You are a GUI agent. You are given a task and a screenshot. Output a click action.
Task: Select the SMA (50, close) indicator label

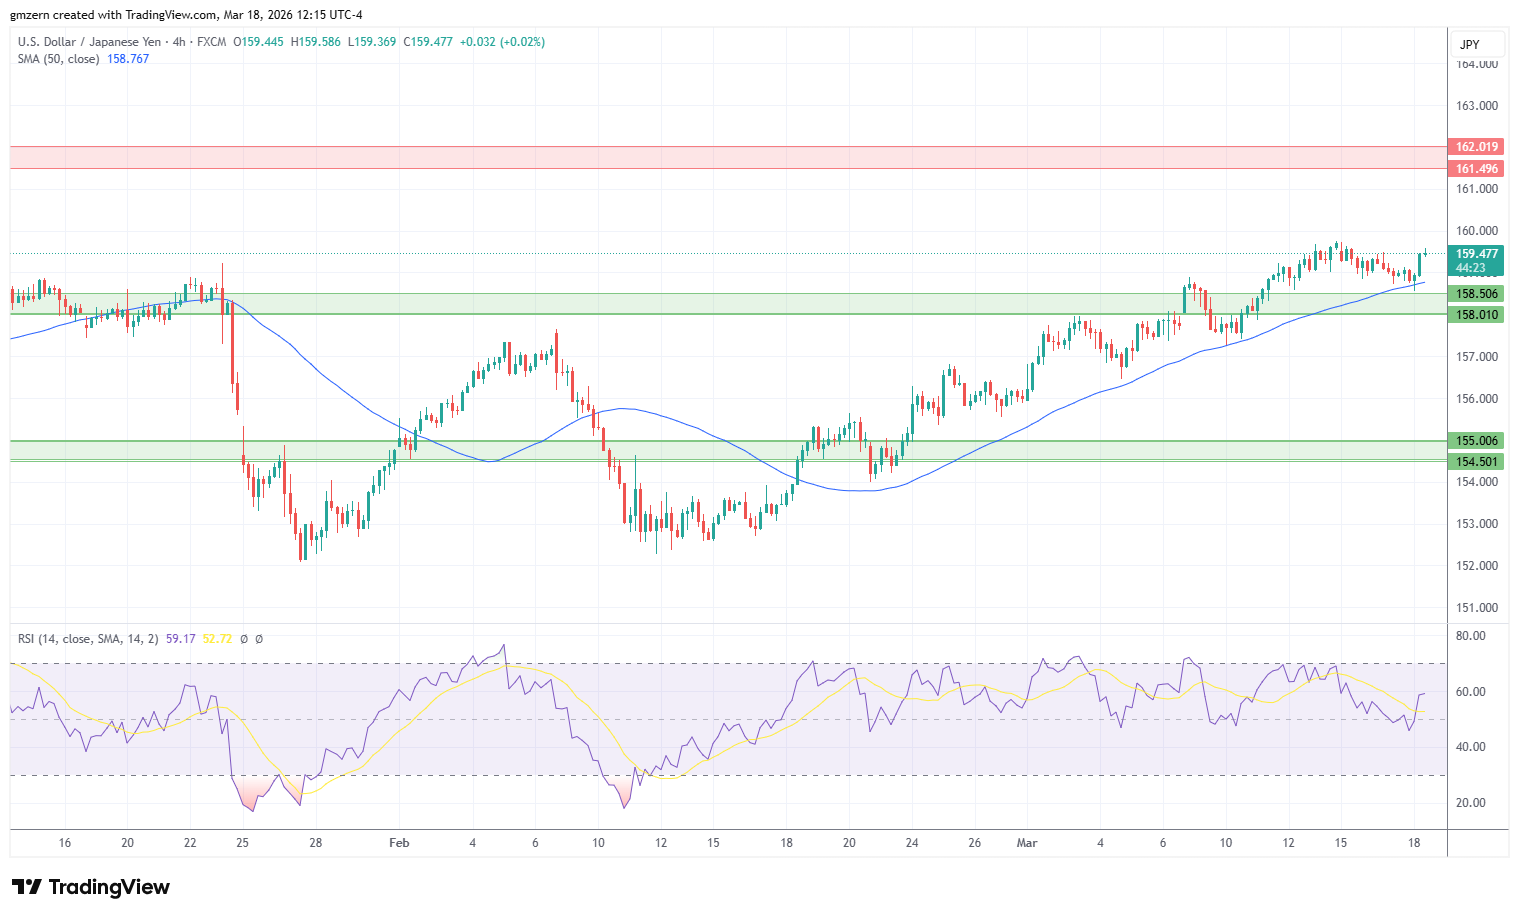58,59
